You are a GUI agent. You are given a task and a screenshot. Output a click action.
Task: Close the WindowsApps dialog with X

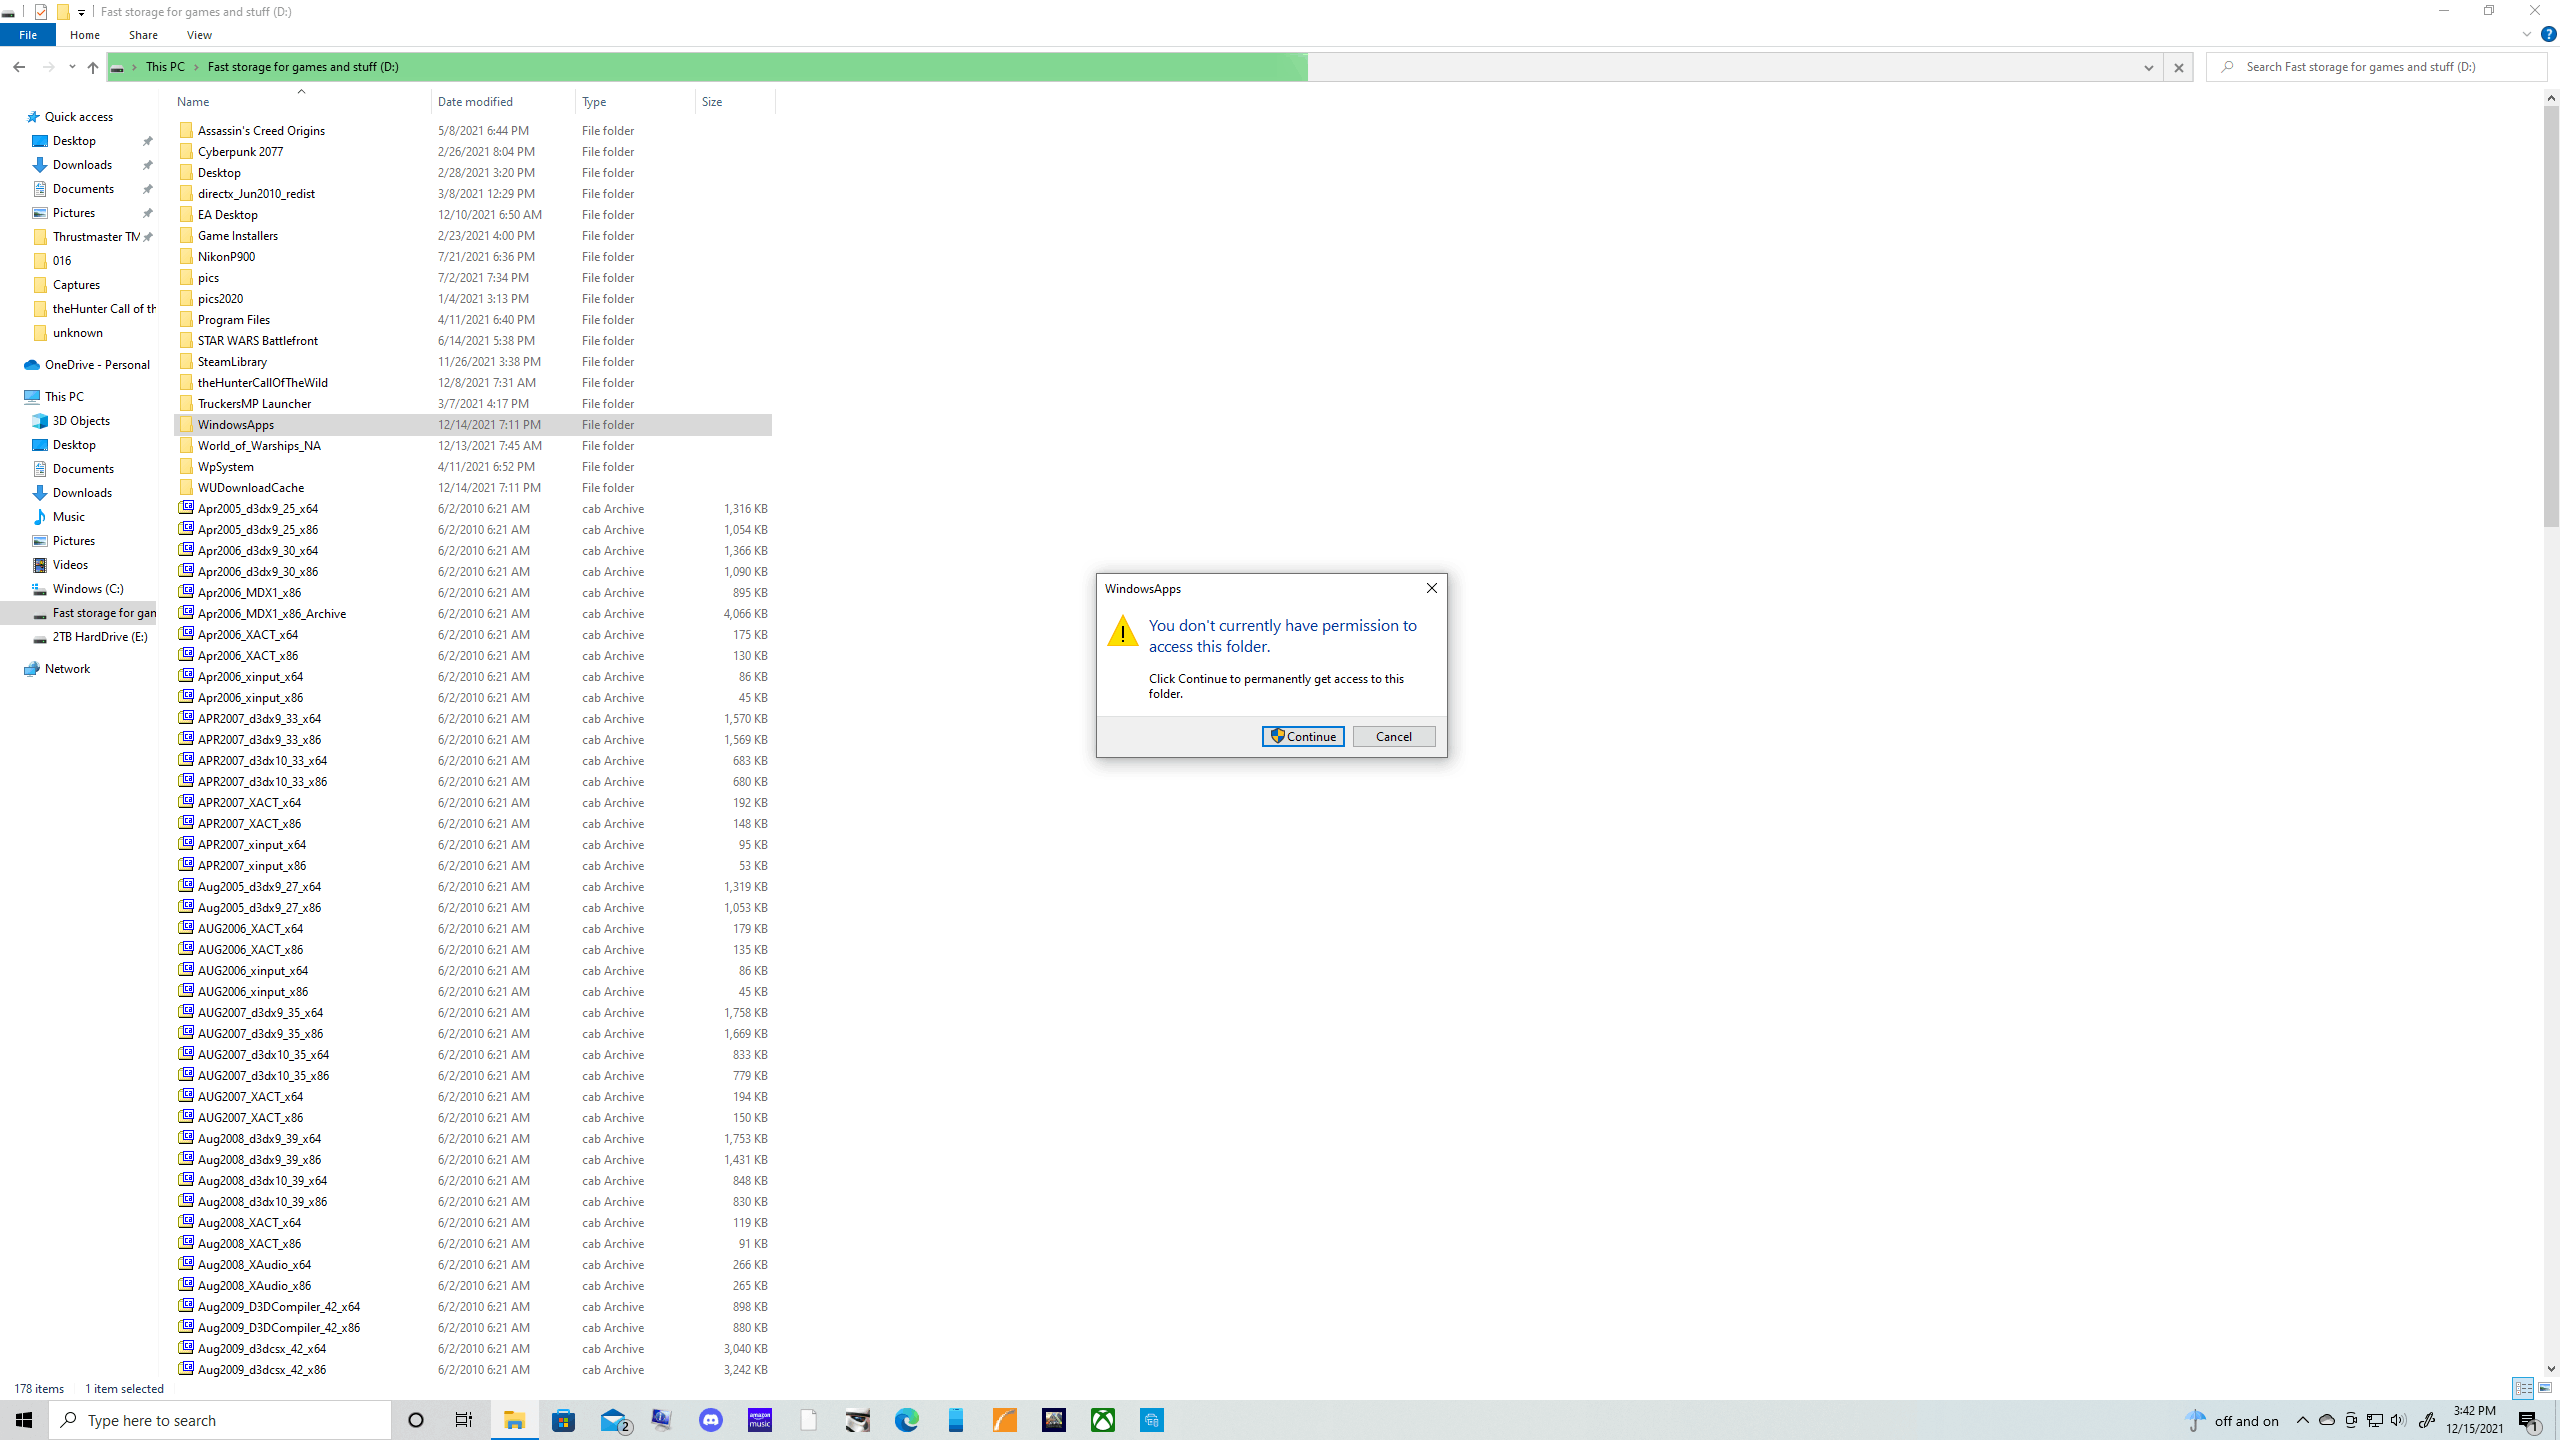[1431, 588]
